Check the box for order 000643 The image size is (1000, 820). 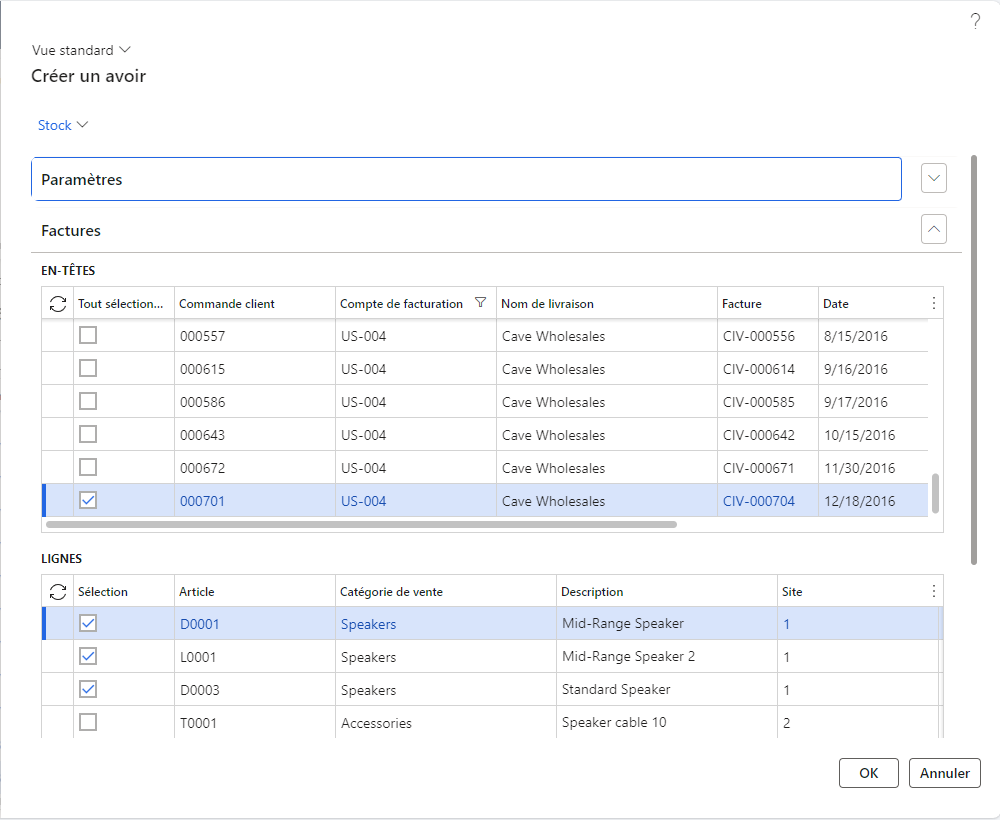pos(88,434)
